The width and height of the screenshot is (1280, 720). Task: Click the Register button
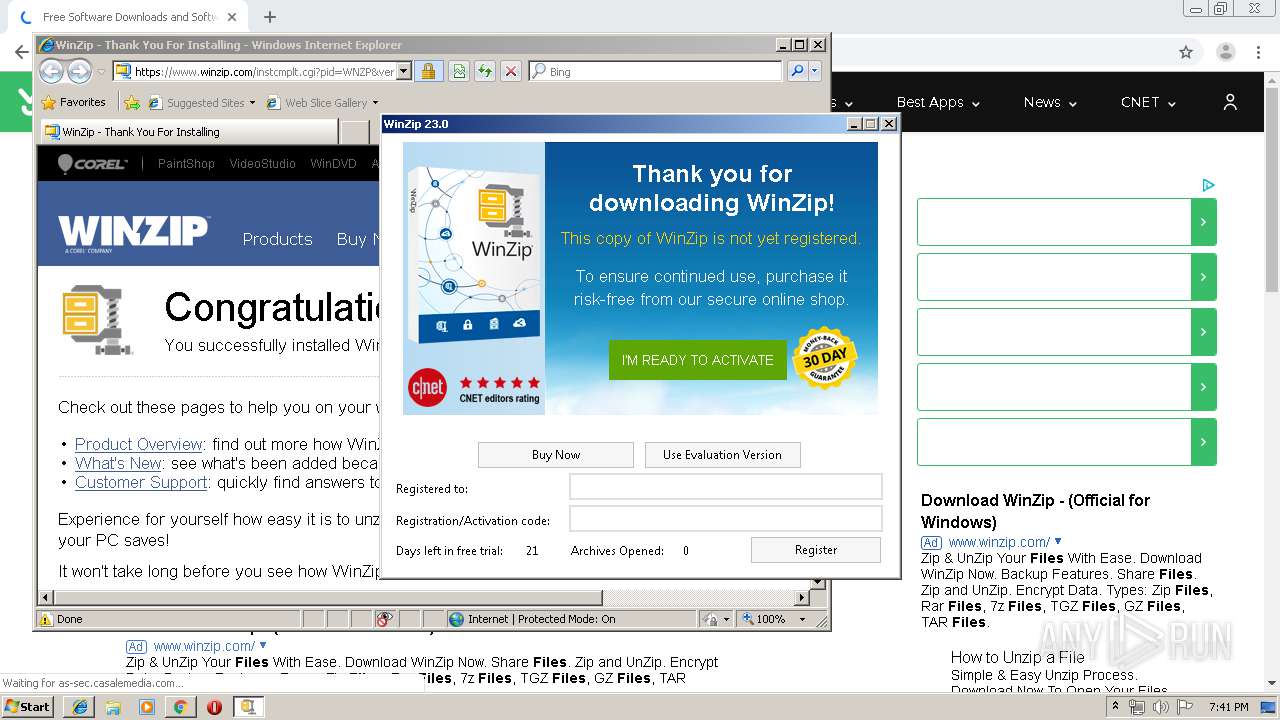(816, 550)
